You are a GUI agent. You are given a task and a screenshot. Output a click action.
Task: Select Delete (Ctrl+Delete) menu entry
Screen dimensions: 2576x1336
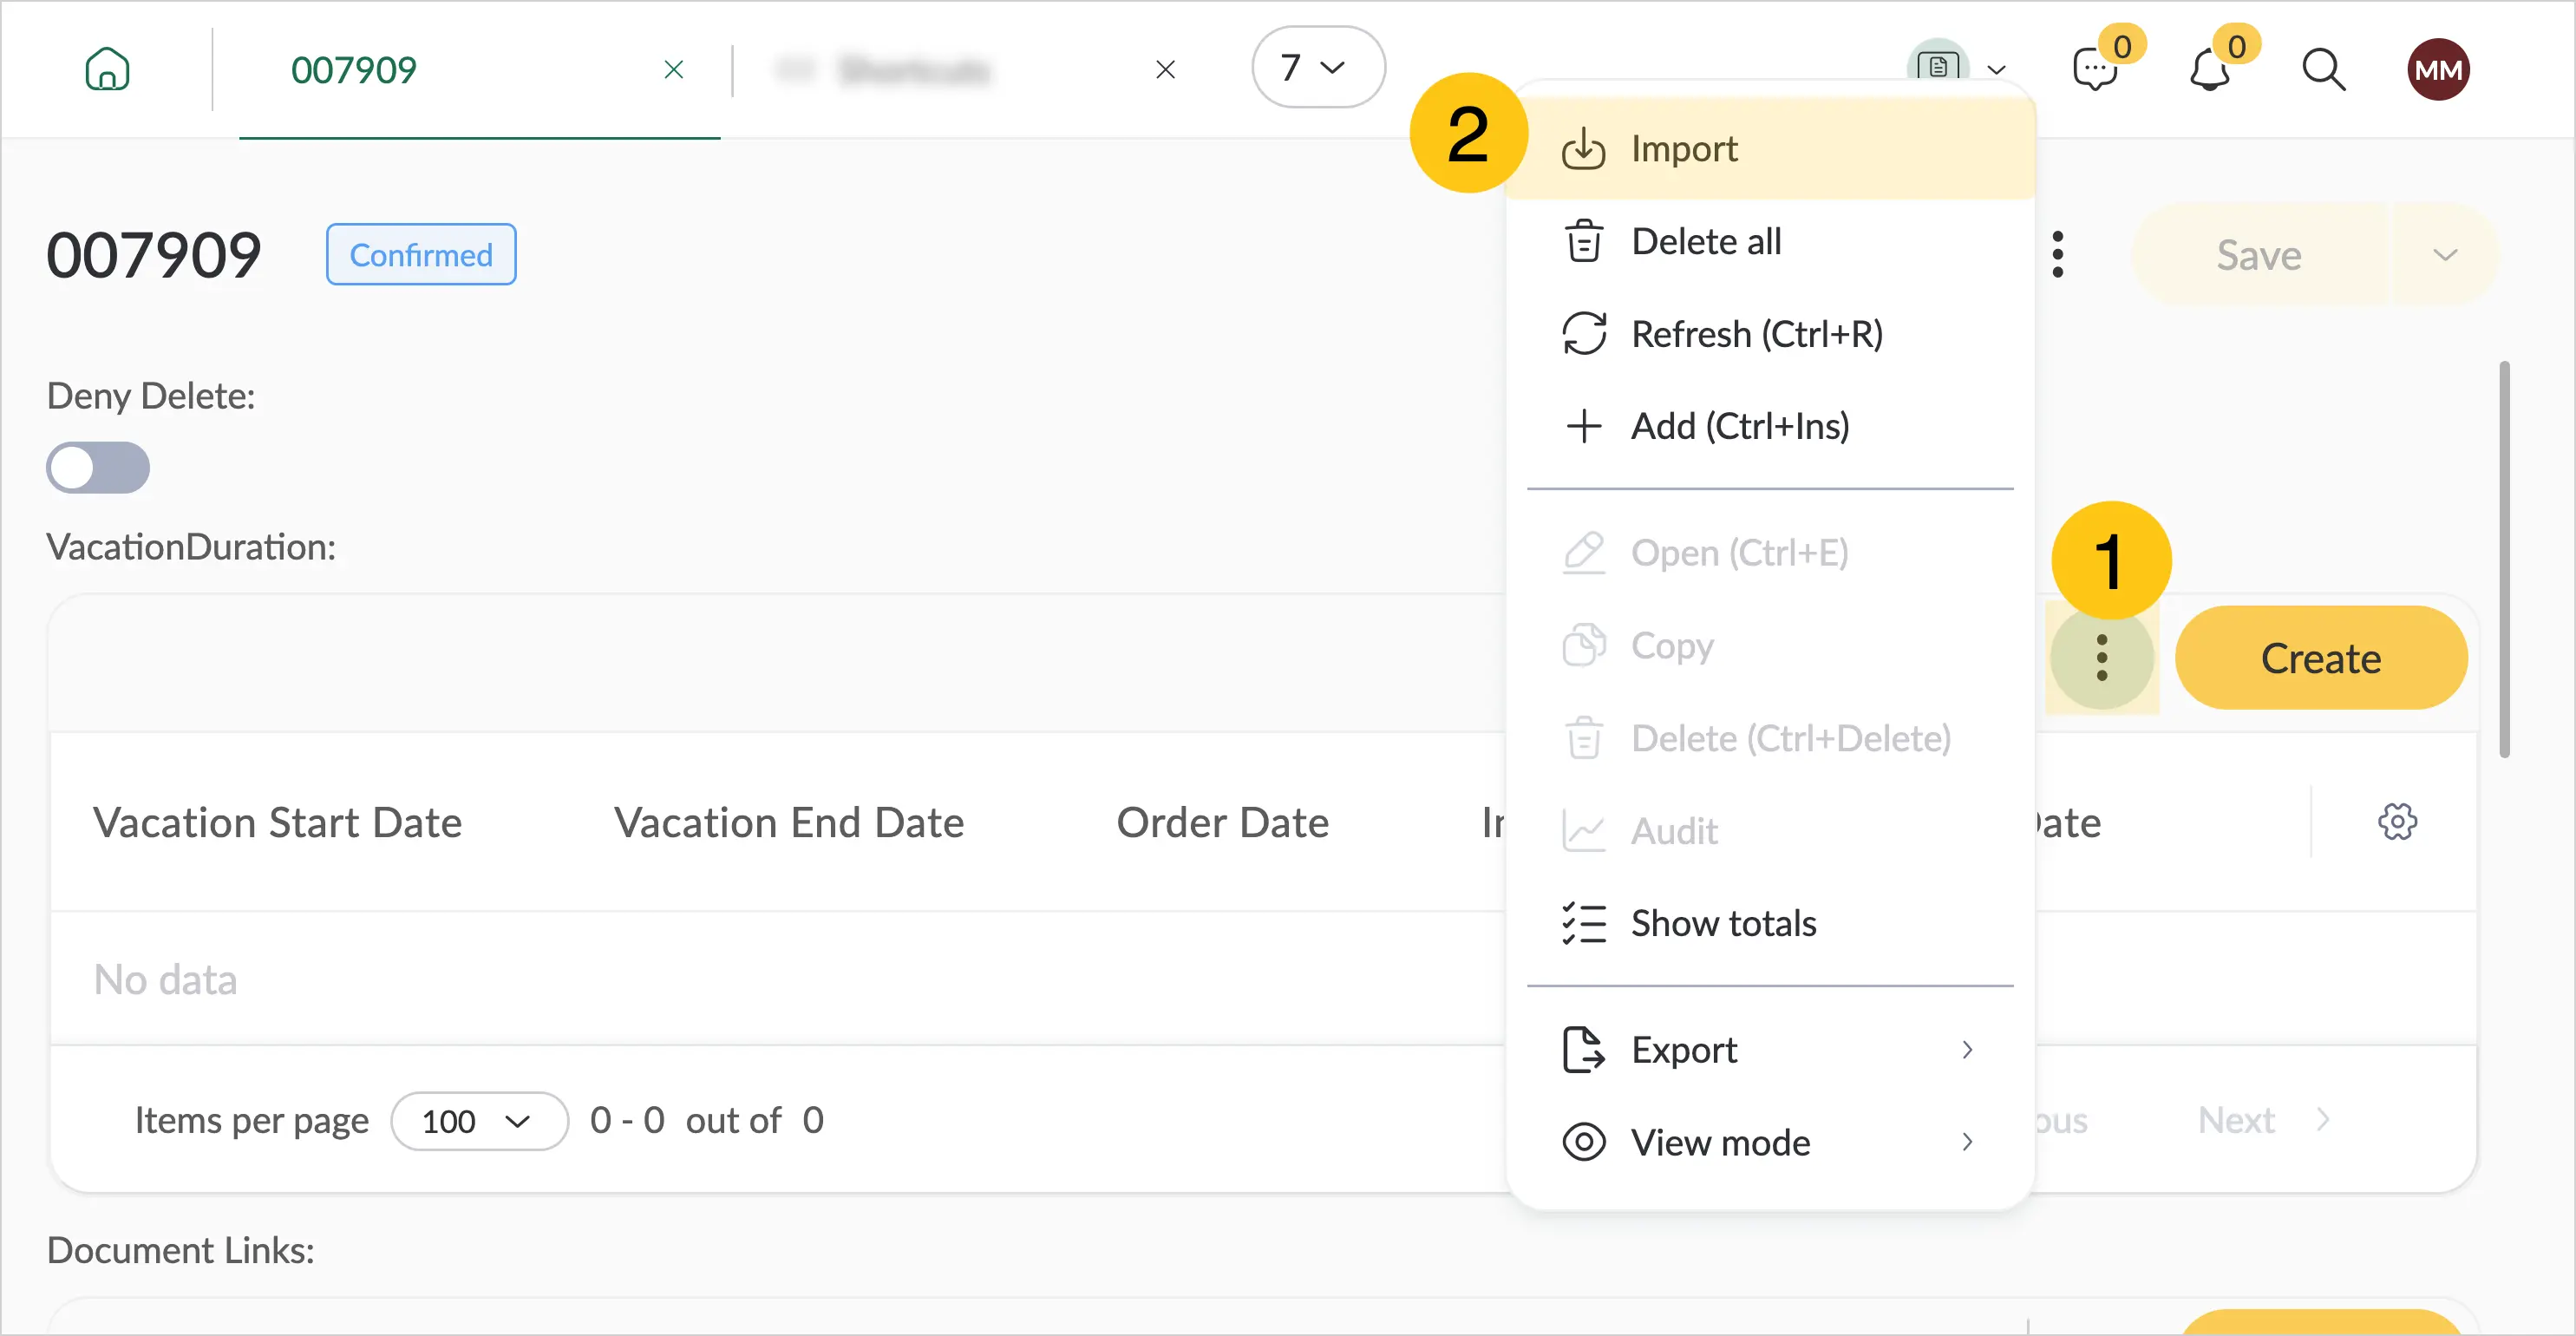pos(1770,738)
